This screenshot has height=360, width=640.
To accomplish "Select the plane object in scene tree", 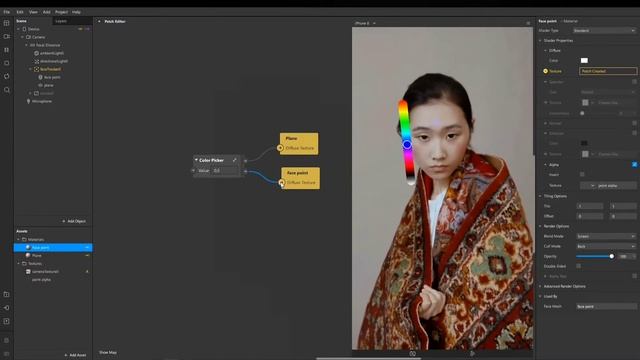I will click(x=49, y=85).
